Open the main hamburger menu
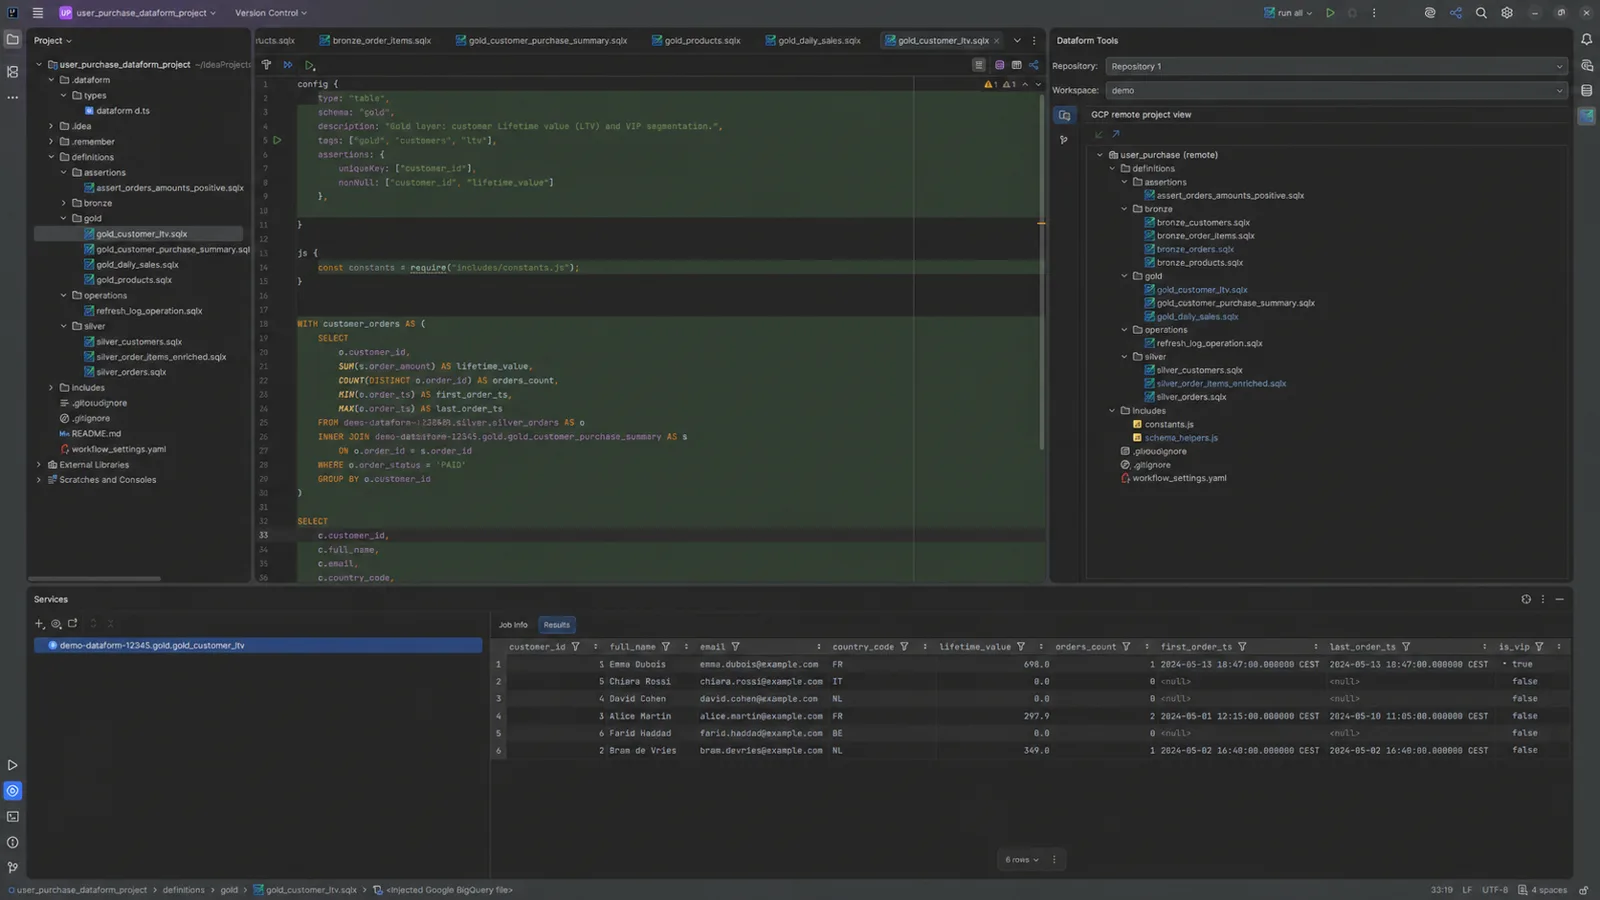The width and height of the screenshot is (1600, 900). pyautogui.click(x=38, y=13)
